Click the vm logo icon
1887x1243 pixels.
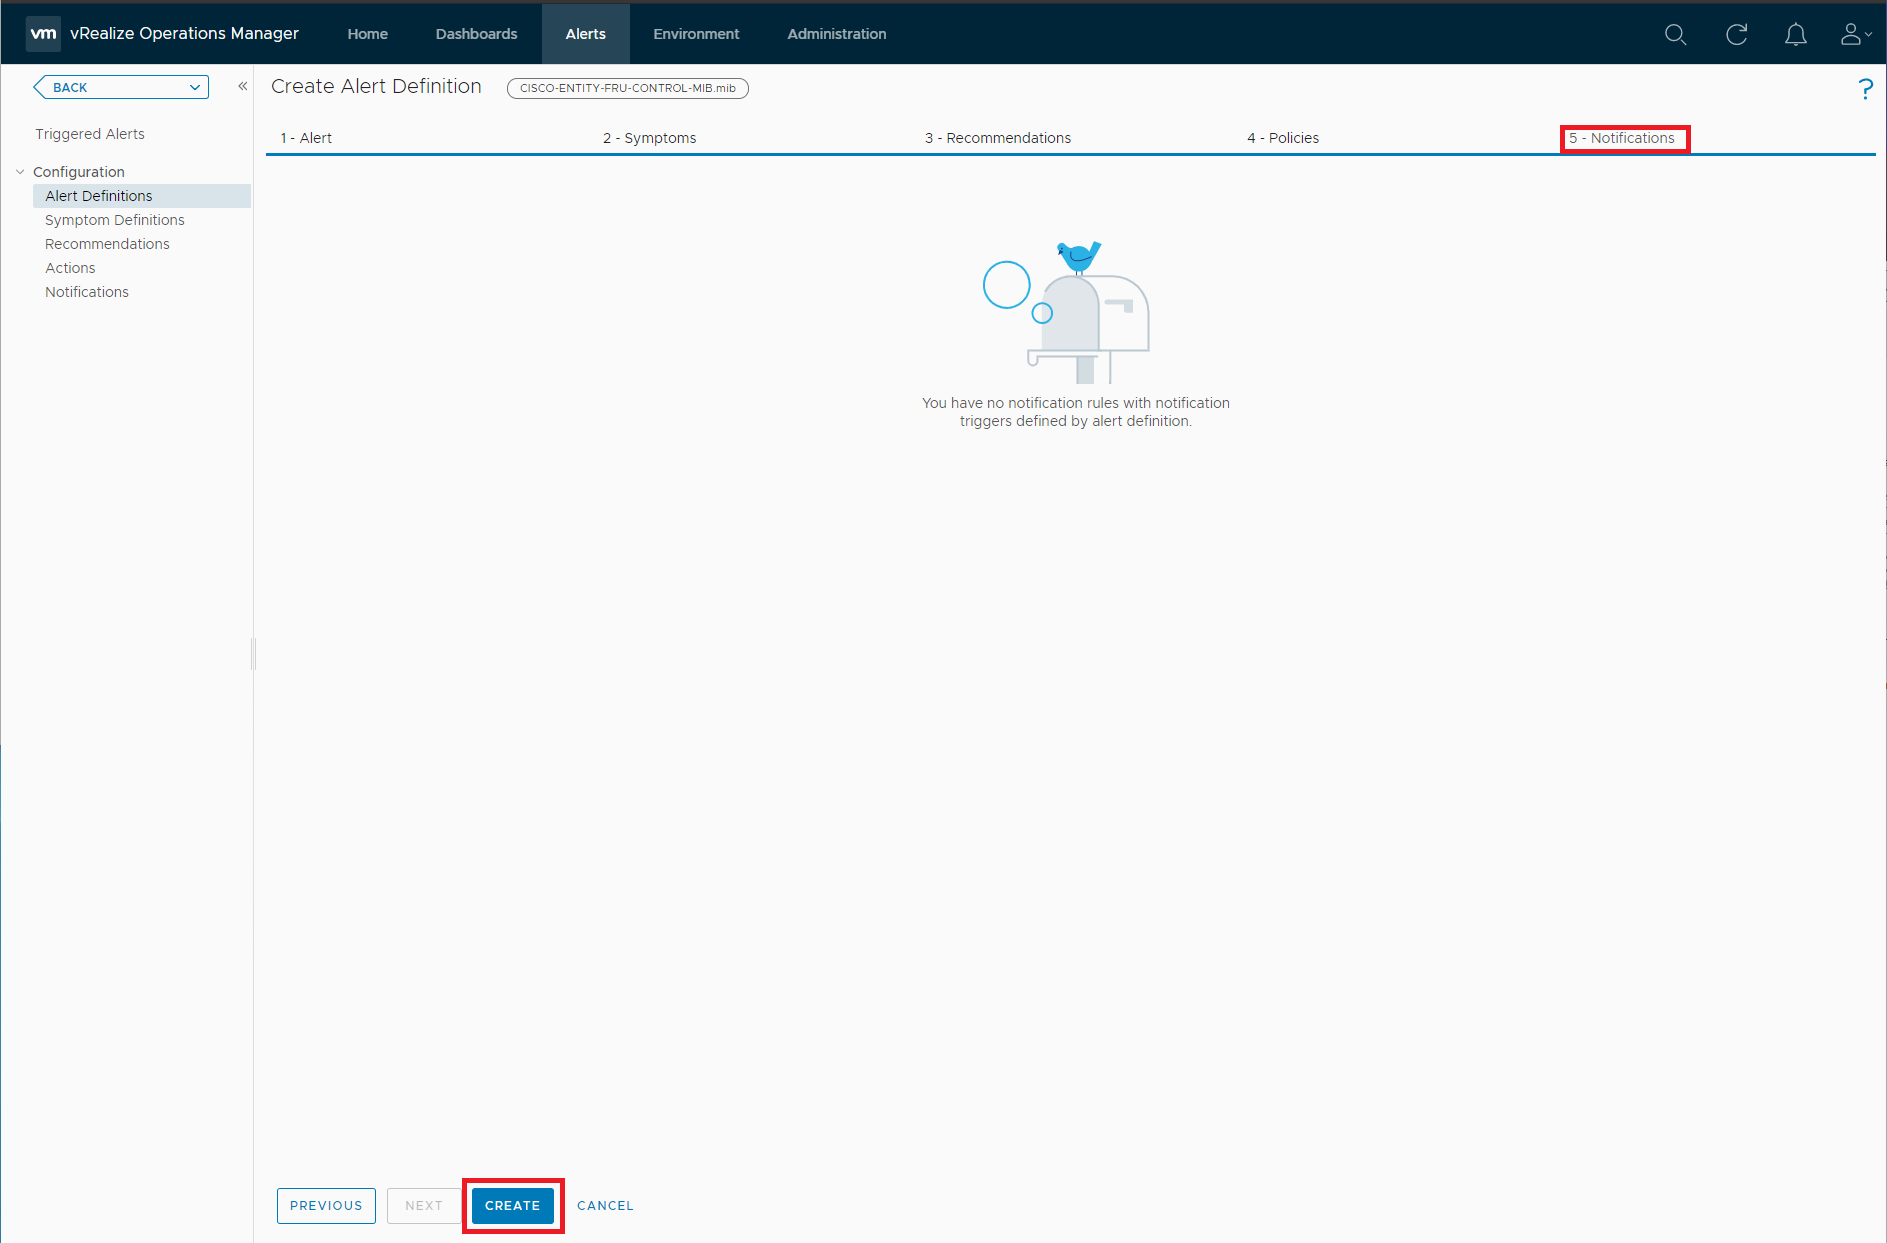43,34
